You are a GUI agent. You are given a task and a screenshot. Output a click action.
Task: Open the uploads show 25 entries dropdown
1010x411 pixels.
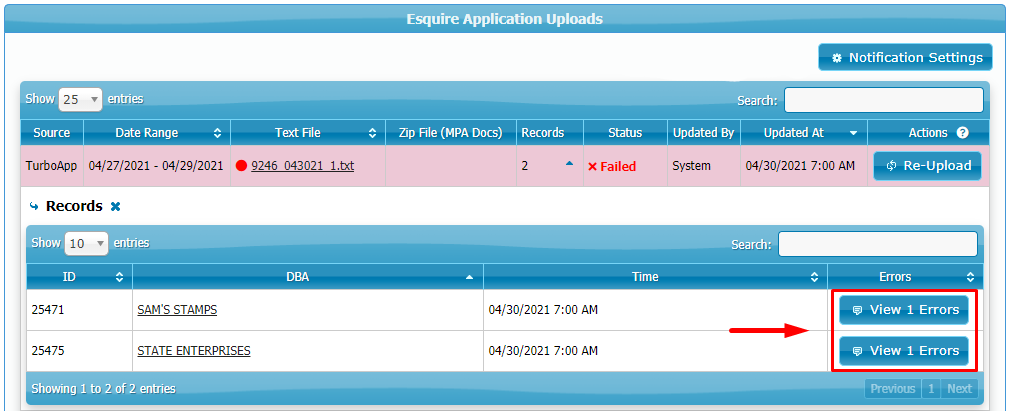[81, 100]
